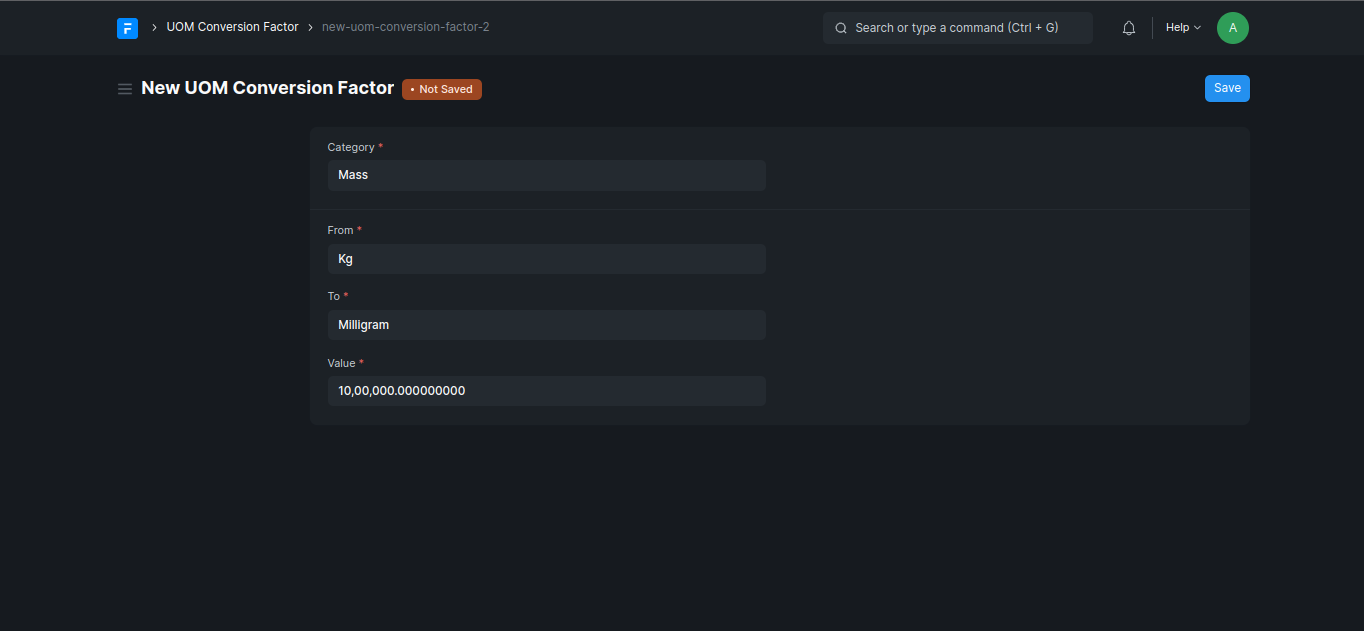Click the Frappe home logo icon
The image size is (1364, 631).
(x=127, y=28)
